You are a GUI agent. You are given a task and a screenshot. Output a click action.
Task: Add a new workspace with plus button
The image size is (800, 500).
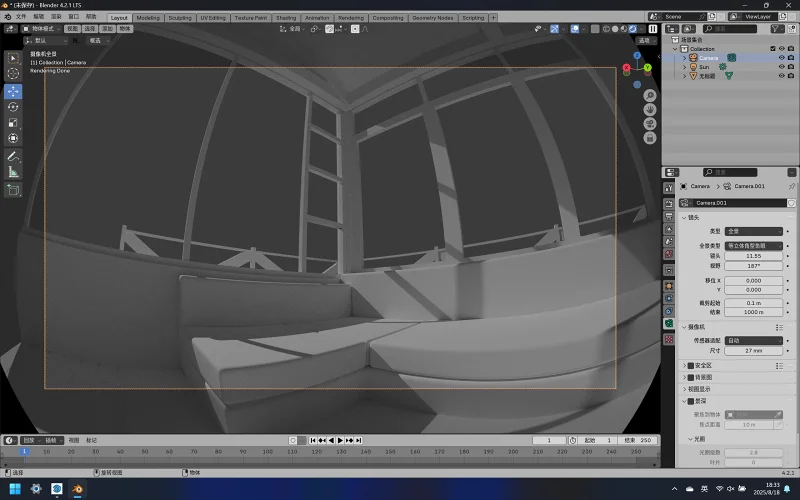click(x=493, y=18)
